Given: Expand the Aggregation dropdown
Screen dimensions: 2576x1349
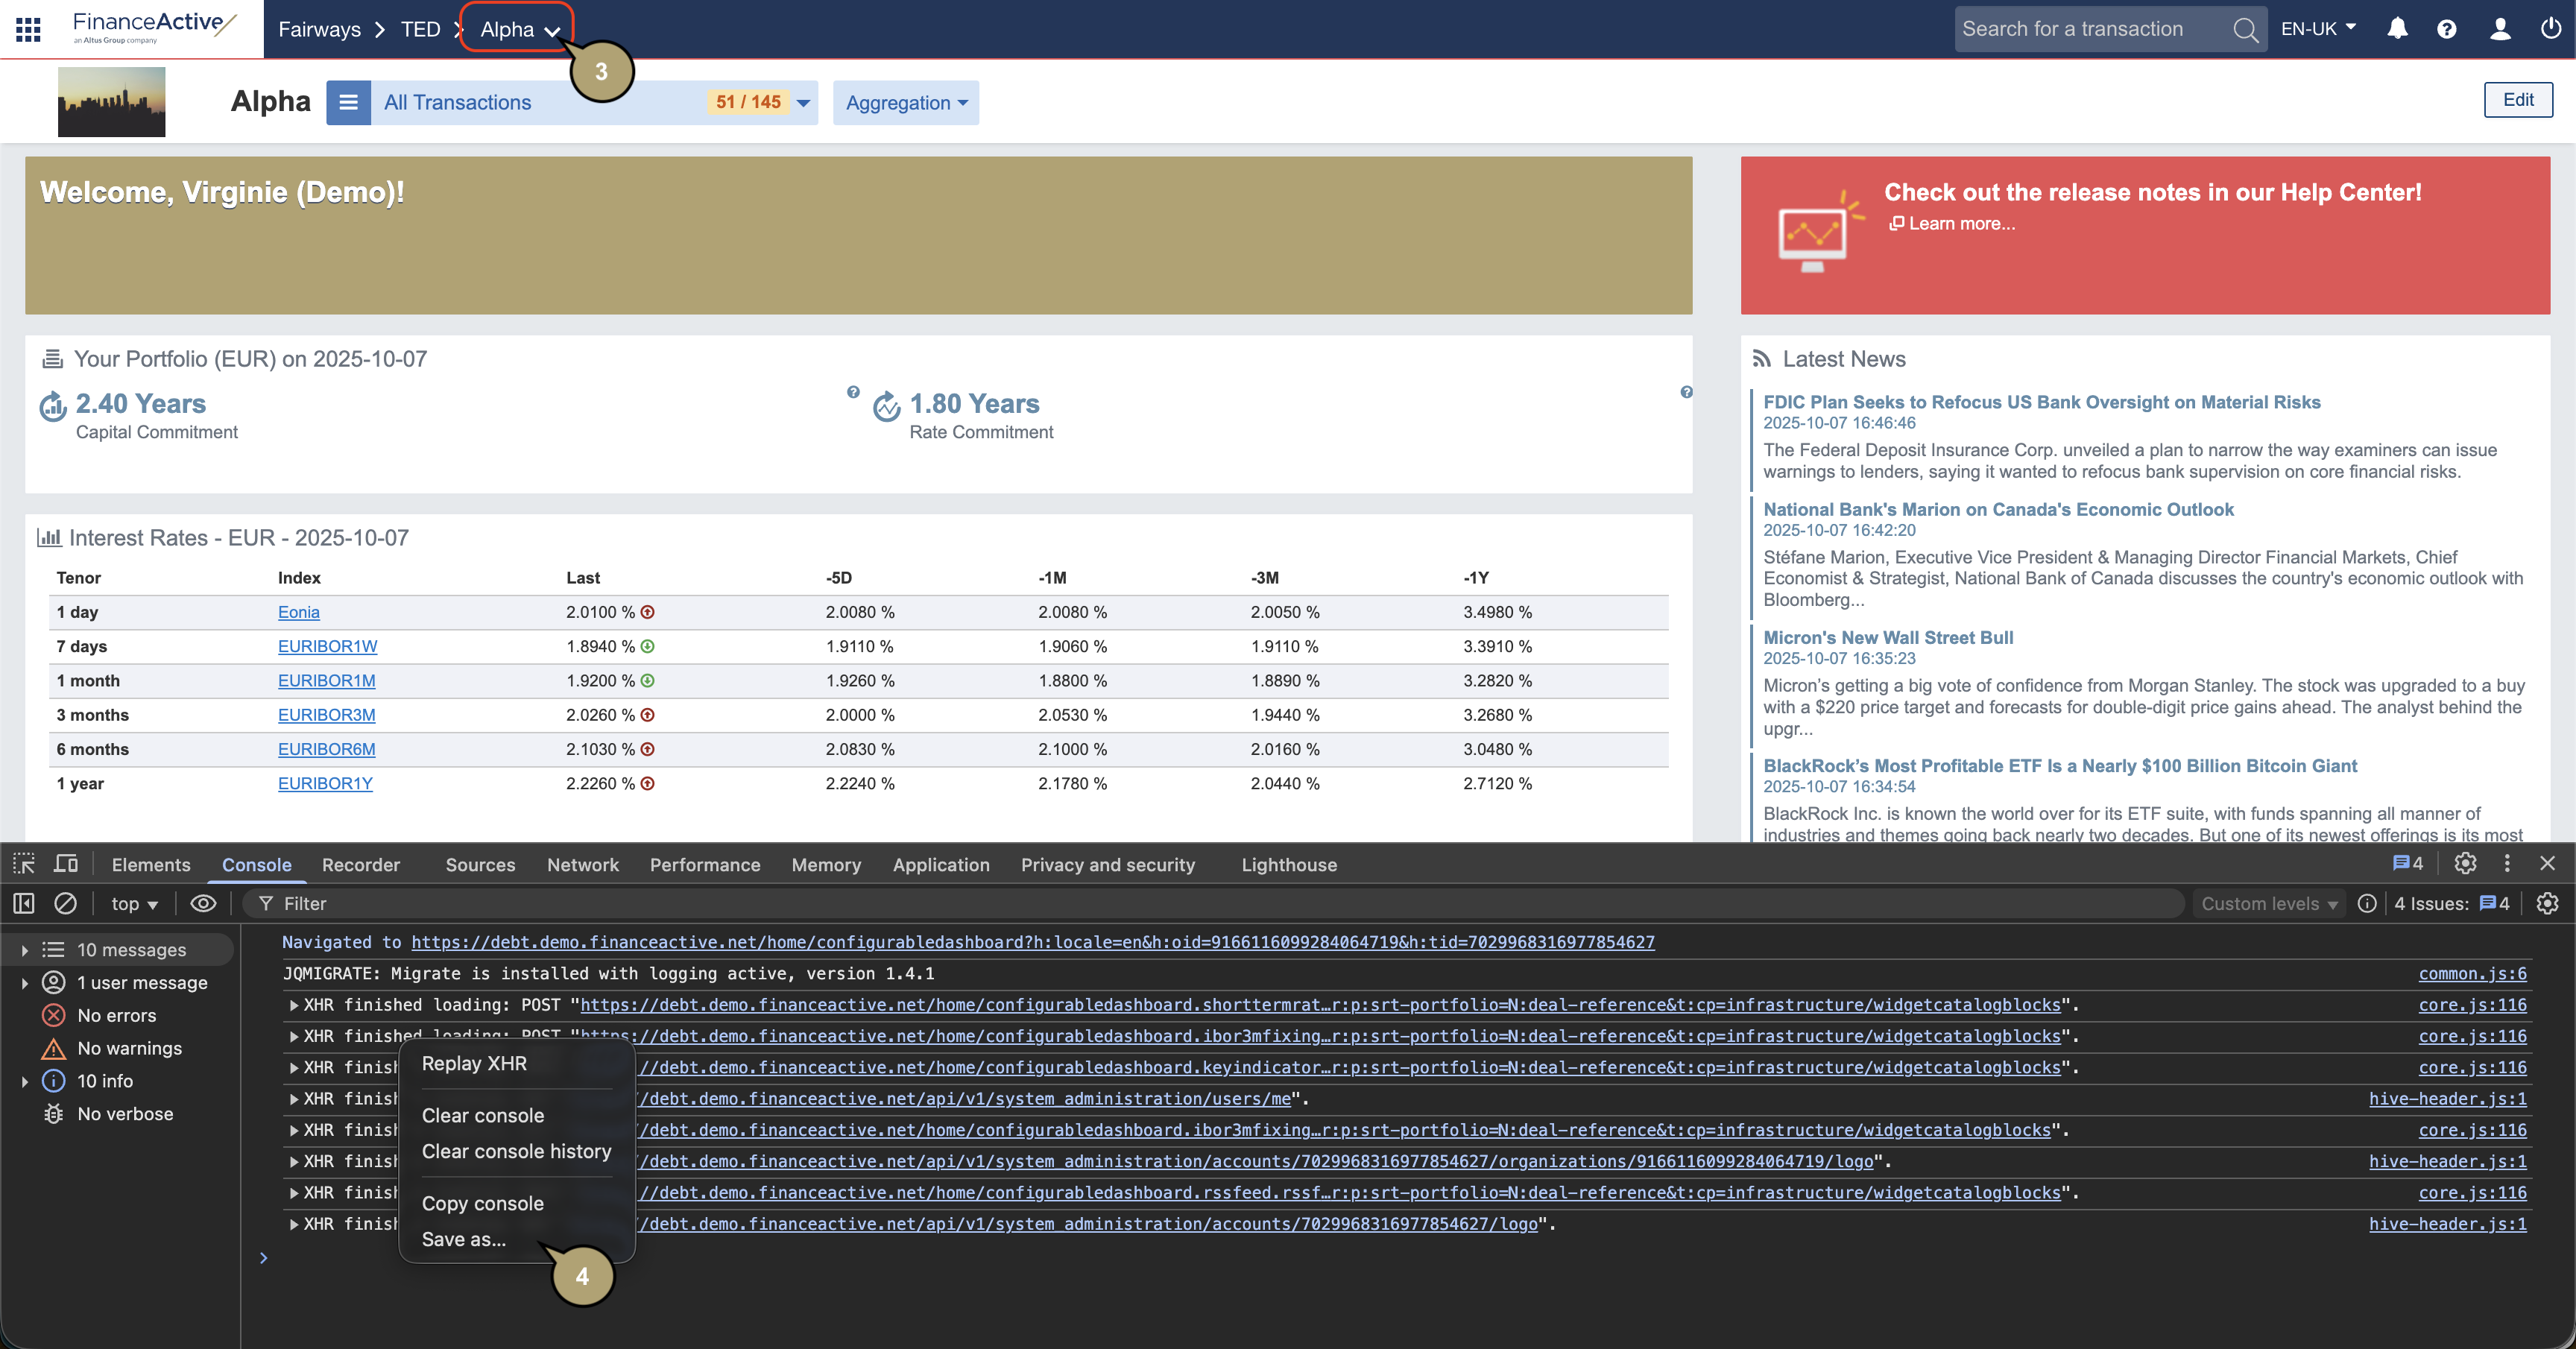Looking at the screenshot, I should click(x=905, y=103).
